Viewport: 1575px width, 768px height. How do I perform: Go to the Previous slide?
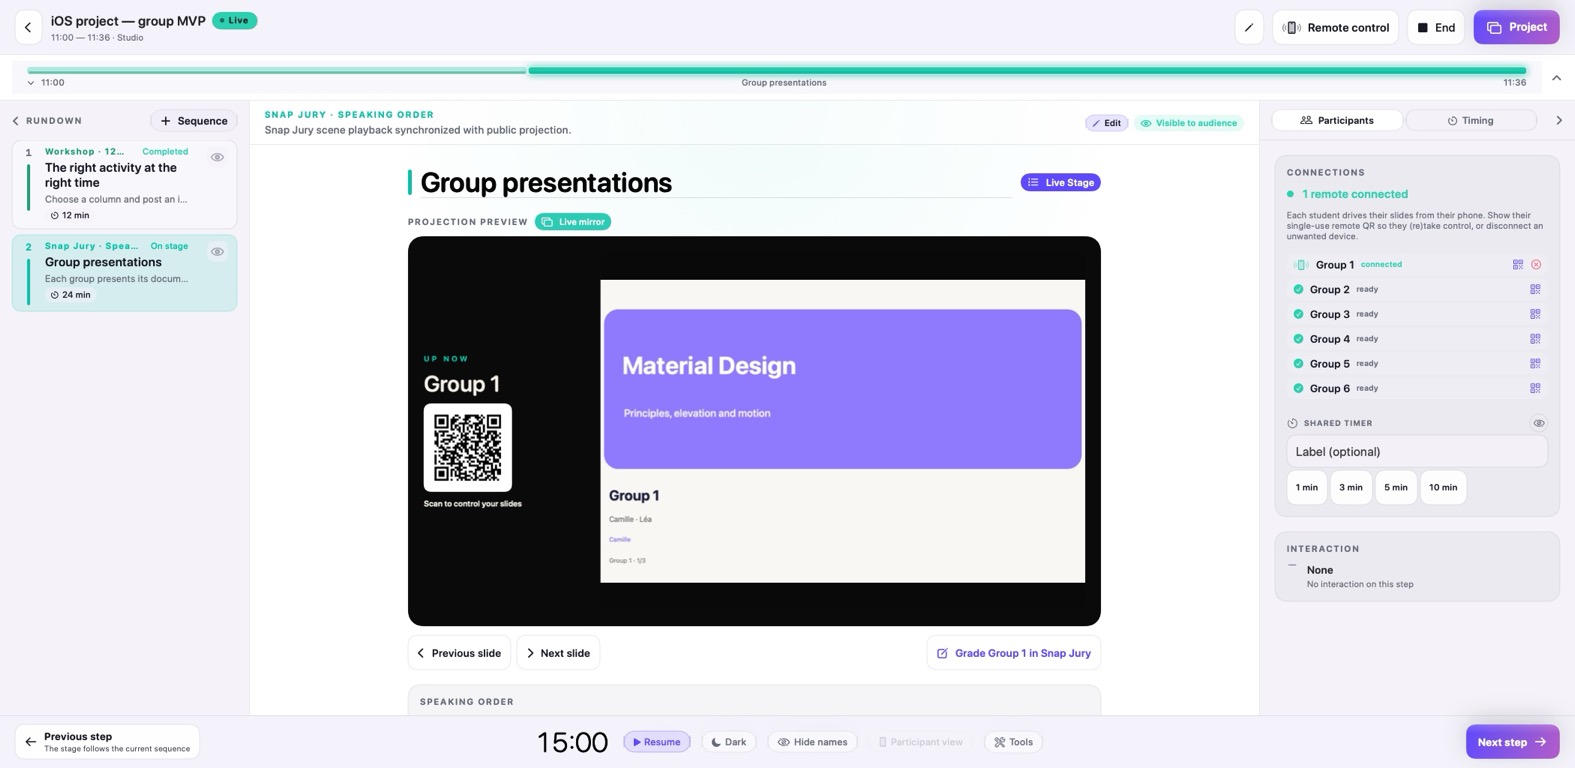[x=459, y=653]
